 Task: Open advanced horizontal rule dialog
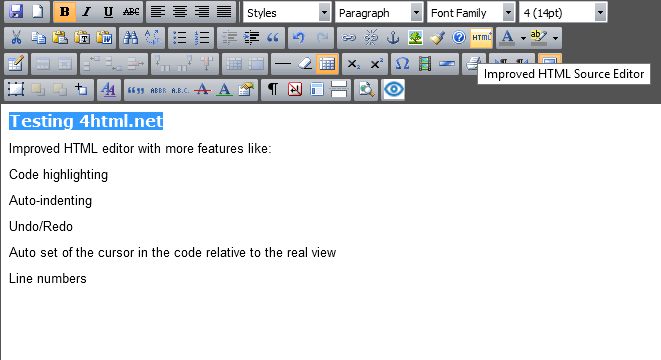pyautogui.click(x=447, y=64)
